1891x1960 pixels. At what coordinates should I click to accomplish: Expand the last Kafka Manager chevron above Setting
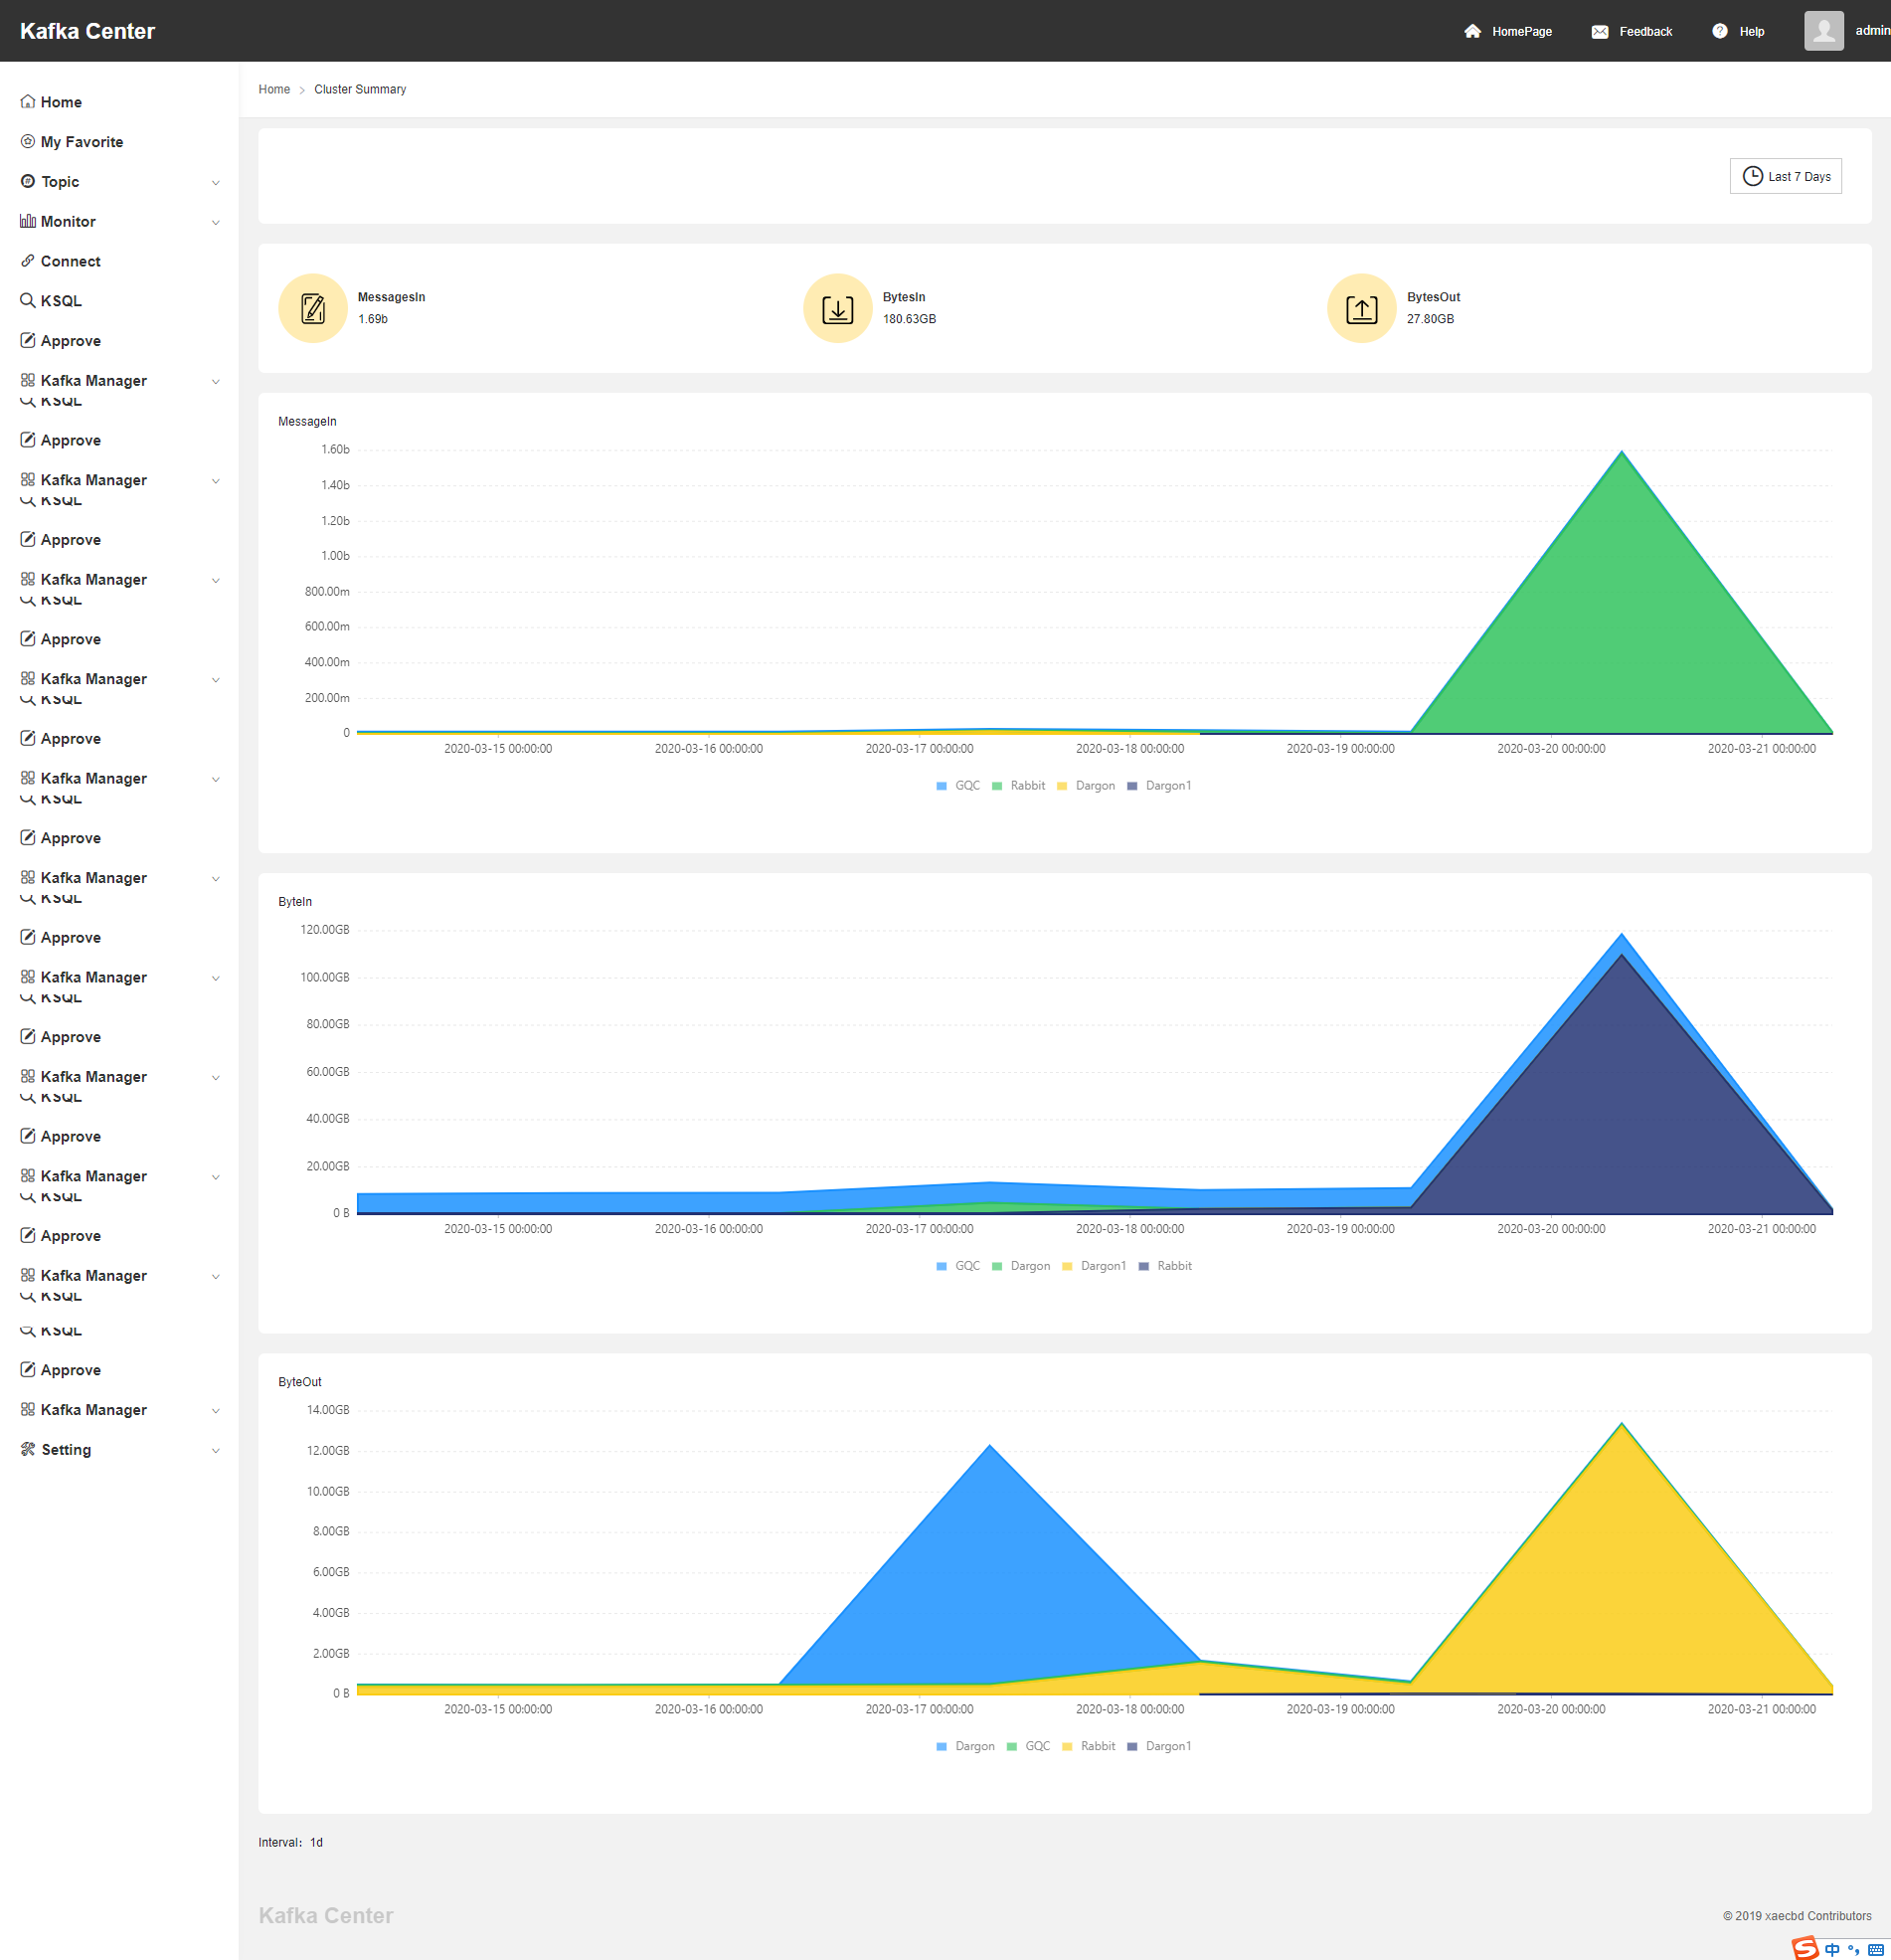pos(216,1410)
